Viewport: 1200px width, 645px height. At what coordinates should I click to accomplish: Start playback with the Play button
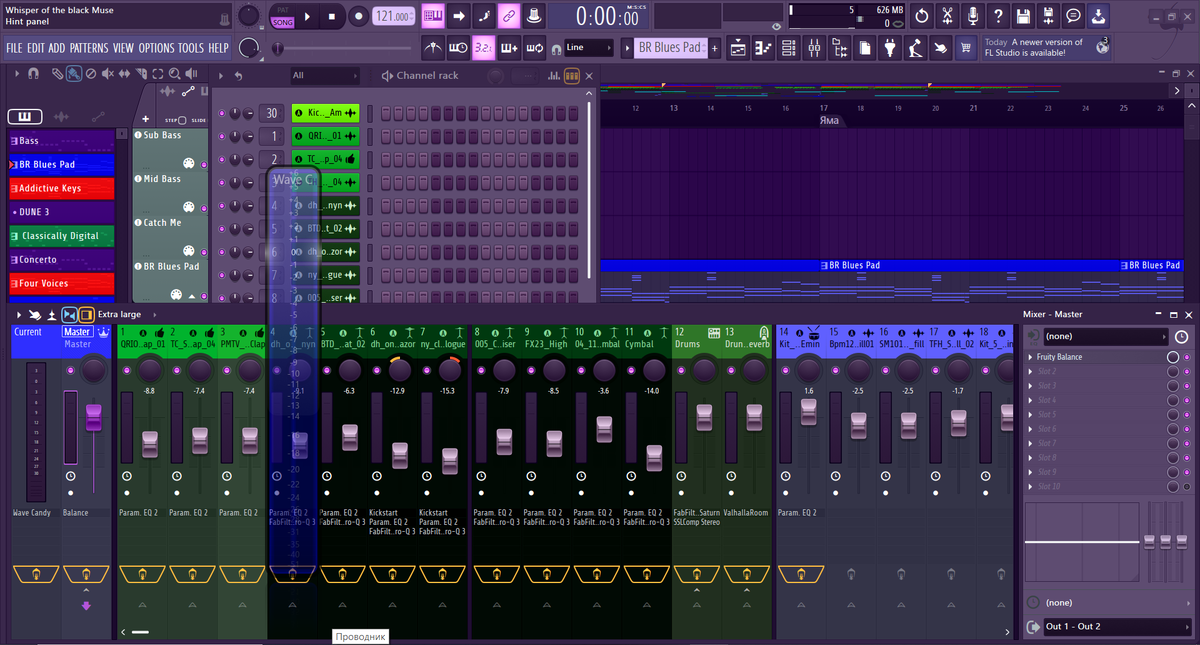tap(308, 16)
